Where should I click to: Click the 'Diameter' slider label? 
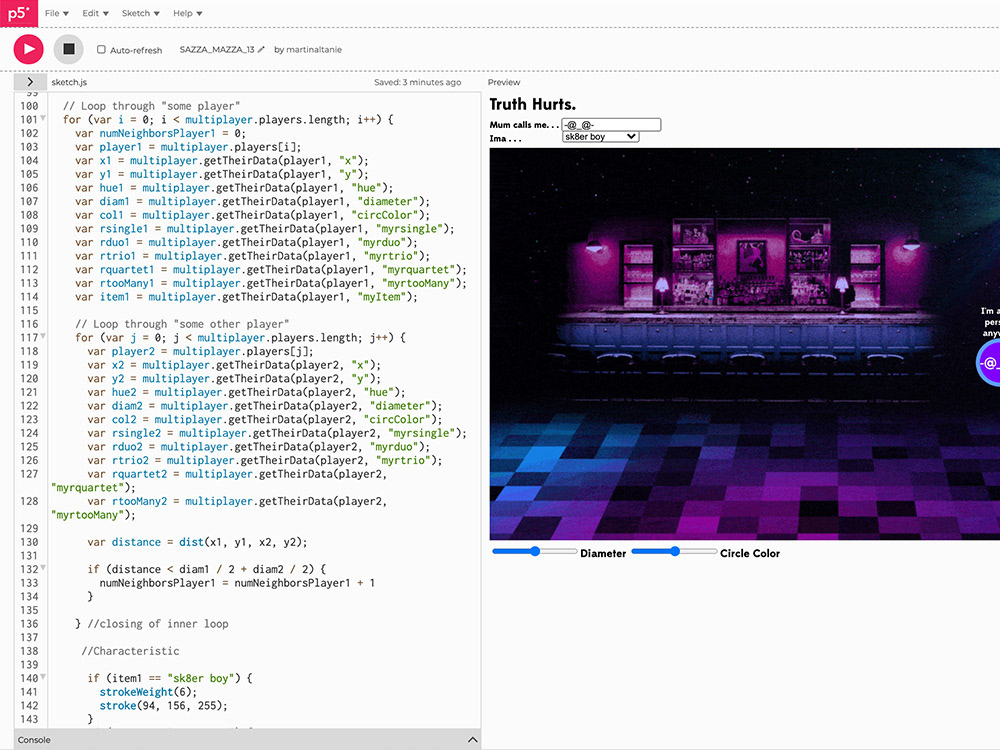click(603, 554)
